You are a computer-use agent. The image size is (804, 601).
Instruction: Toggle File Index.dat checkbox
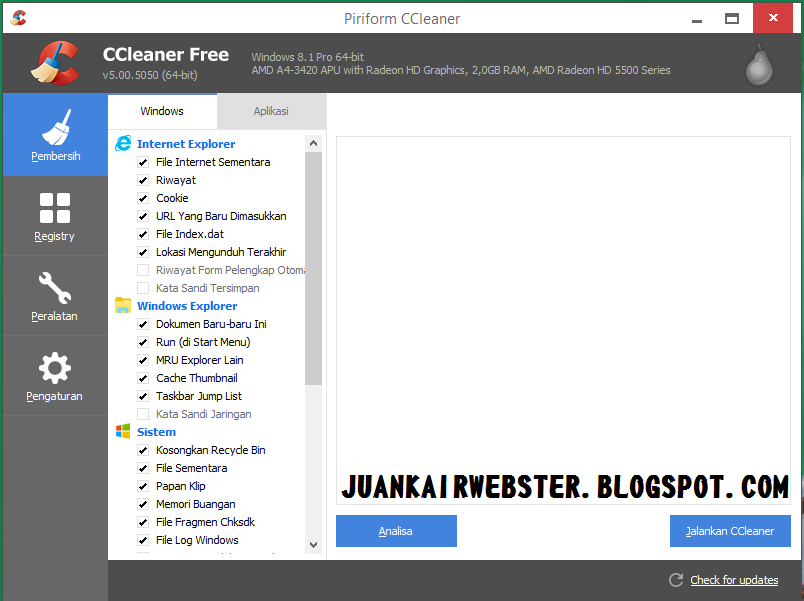pos(143,234)
